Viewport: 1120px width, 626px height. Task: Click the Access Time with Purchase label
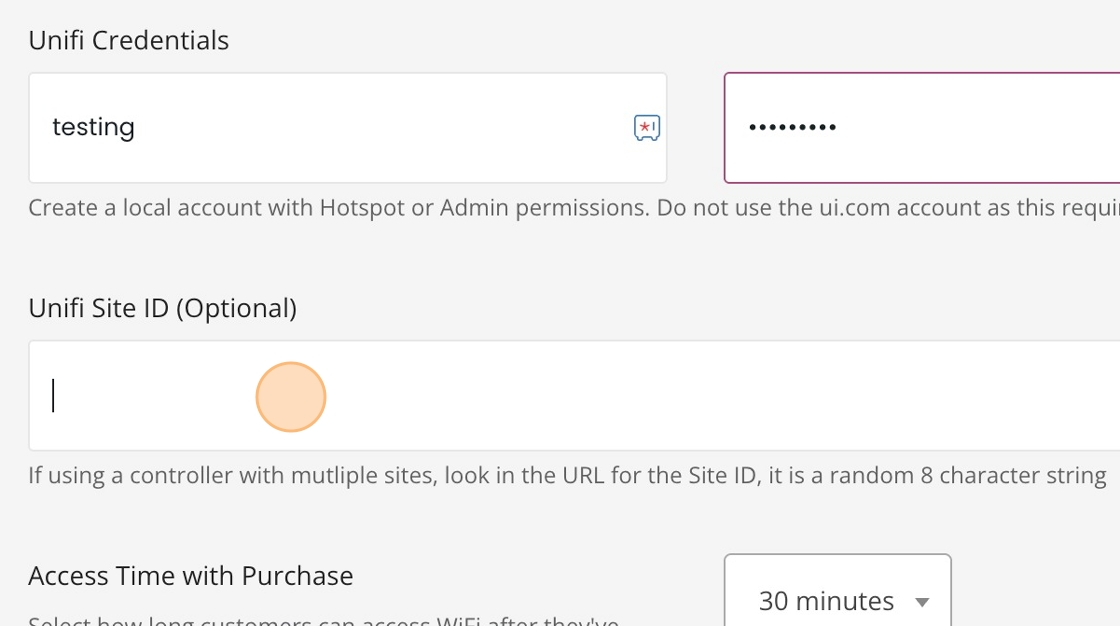coord(191,576)
